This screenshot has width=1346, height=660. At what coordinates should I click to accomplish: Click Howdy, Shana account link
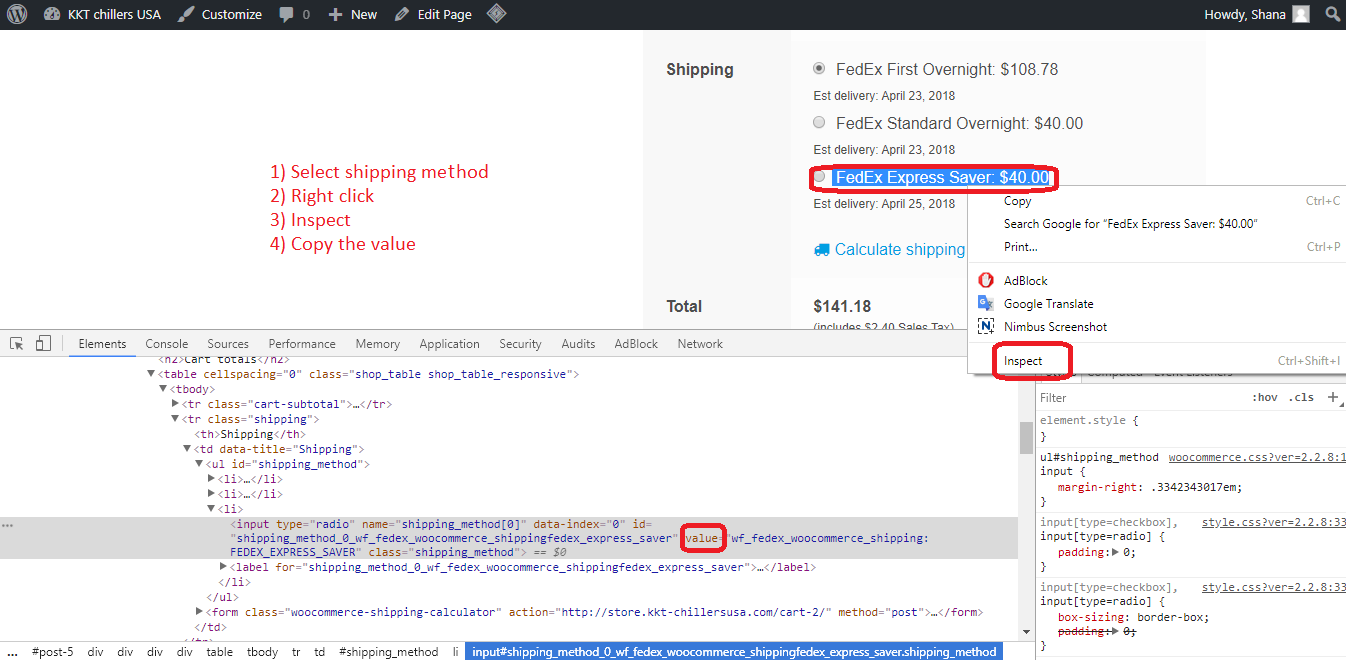click(x=1245, y=15)
